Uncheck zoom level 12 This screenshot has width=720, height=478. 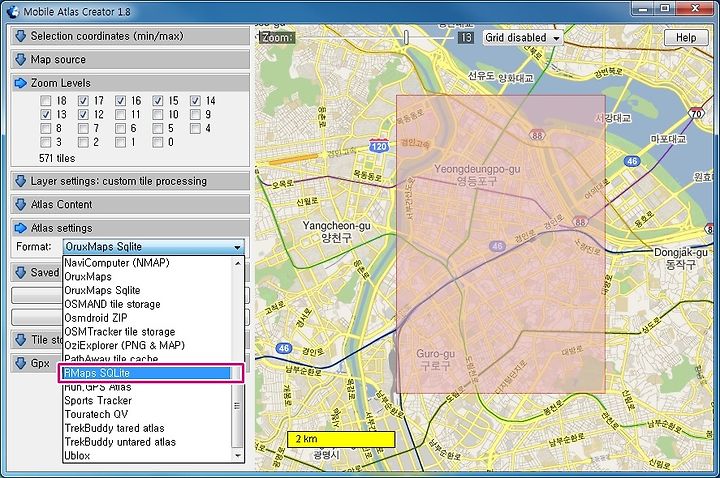[x=83, y=114]
